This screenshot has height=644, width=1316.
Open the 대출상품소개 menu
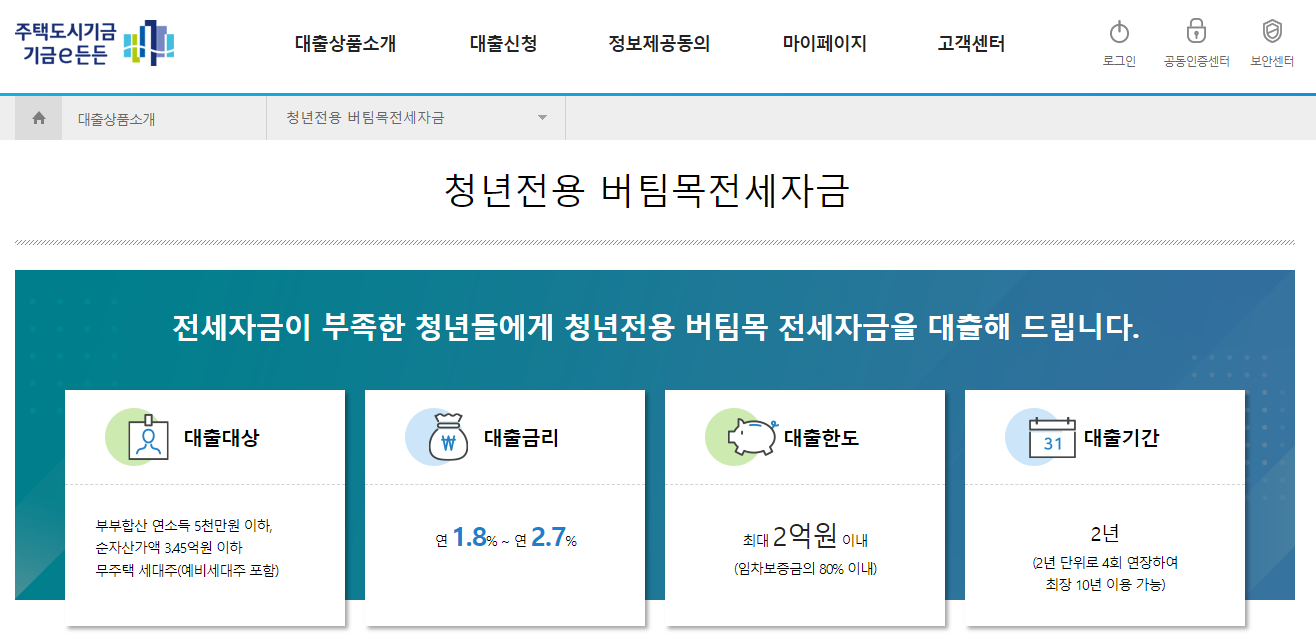tap(346, 44)
